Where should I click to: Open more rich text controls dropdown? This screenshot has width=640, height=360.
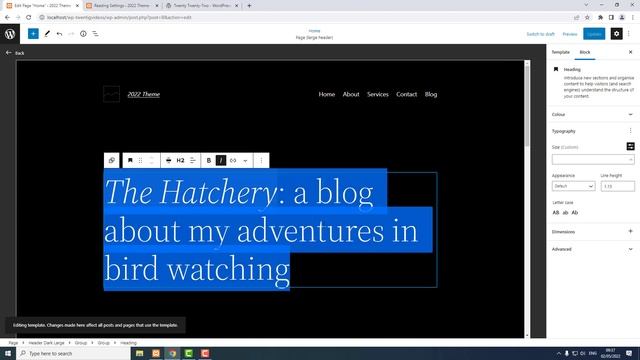245,160
